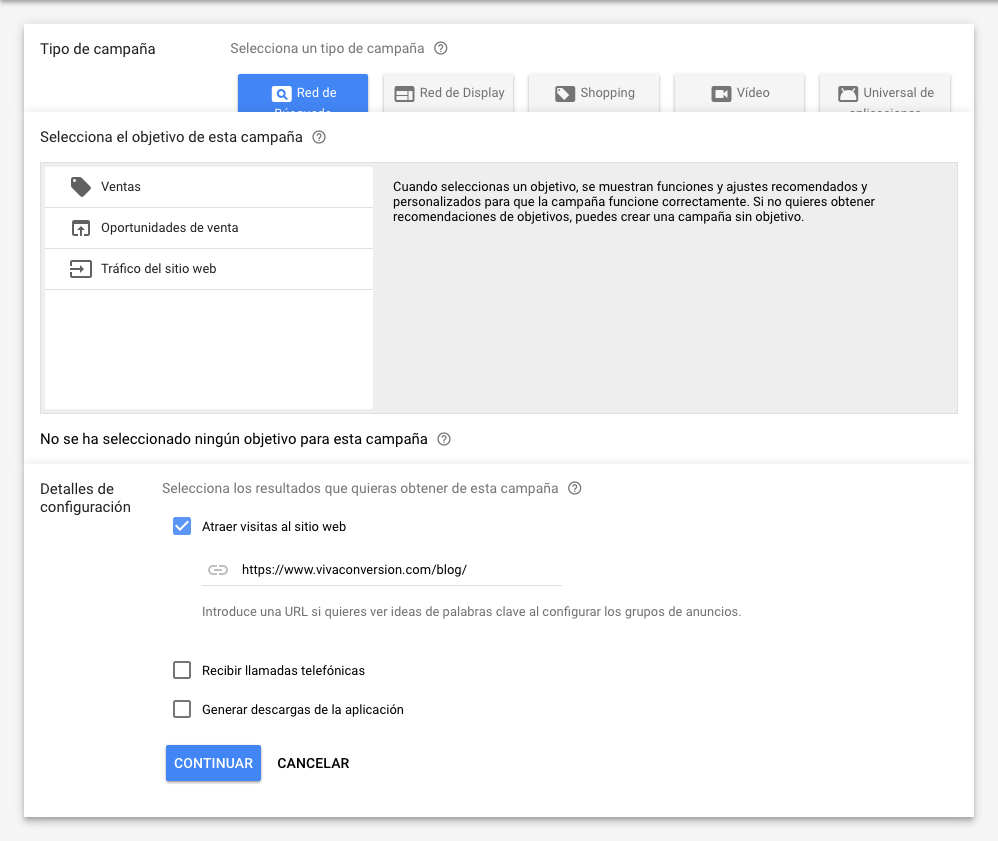Click help icon after no objective selected text
Viewport: 998px width, 841px height.
tap(444, 439)
